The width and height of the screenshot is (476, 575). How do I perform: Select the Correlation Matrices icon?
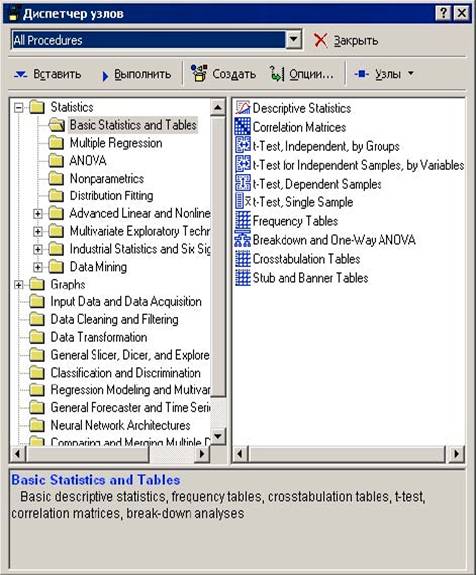(x=242, y=127)
